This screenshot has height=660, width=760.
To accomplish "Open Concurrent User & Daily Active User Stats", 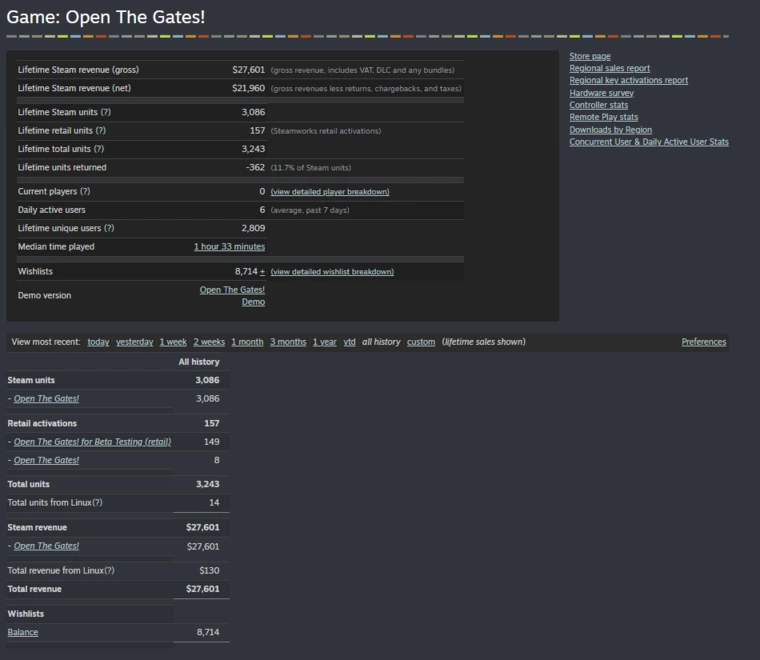I will (x=649, y=142).
